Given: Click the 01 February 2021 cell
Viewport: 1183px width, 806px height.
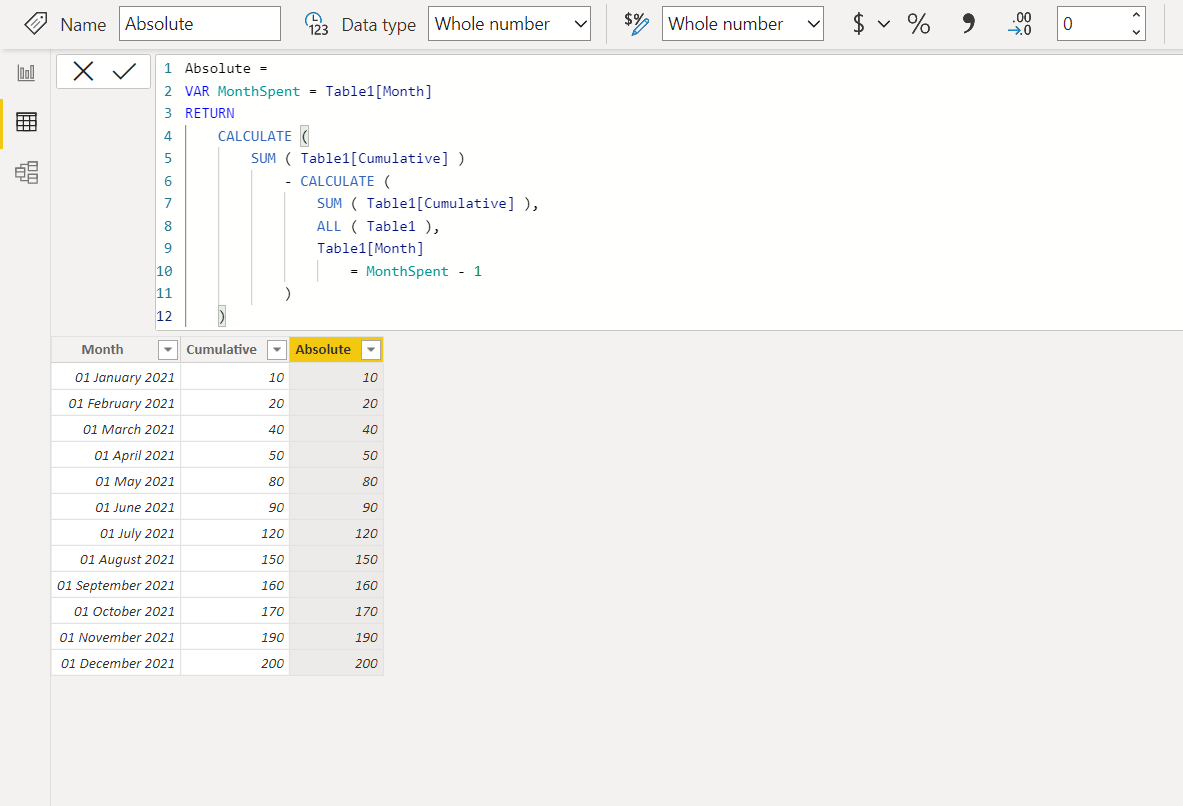Looking at the screenshot, I should (116, 403).
